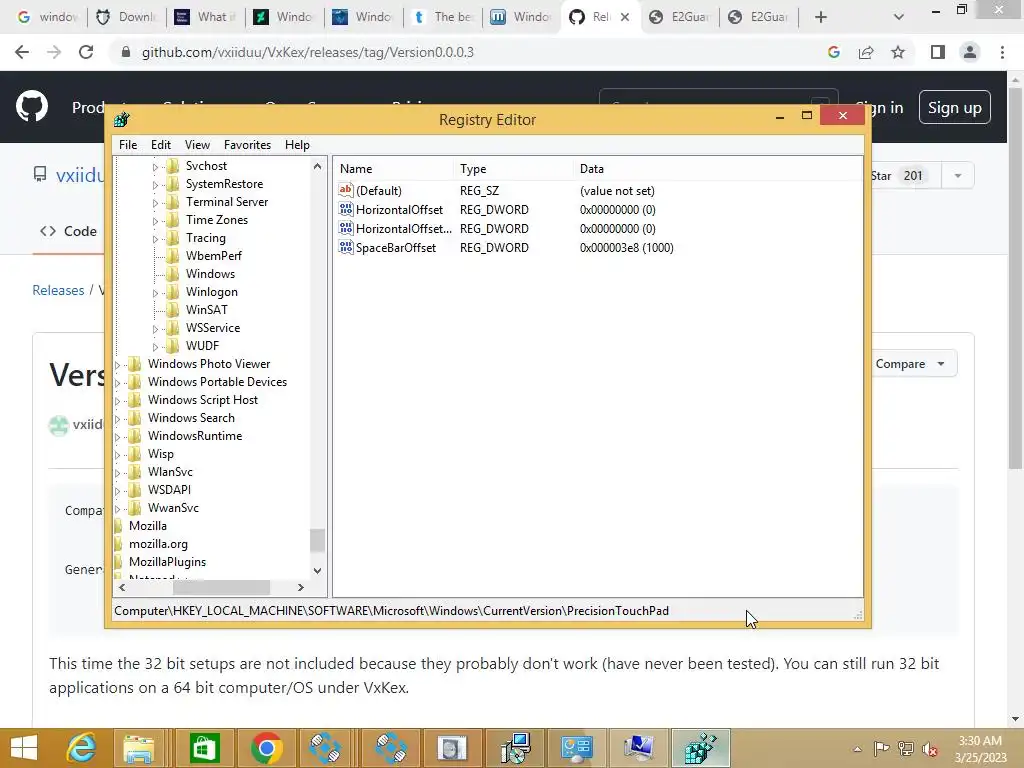Viewport: 1024px width, 768px height.
Task: Reload the page in Chrome
Action: [86, 52]
